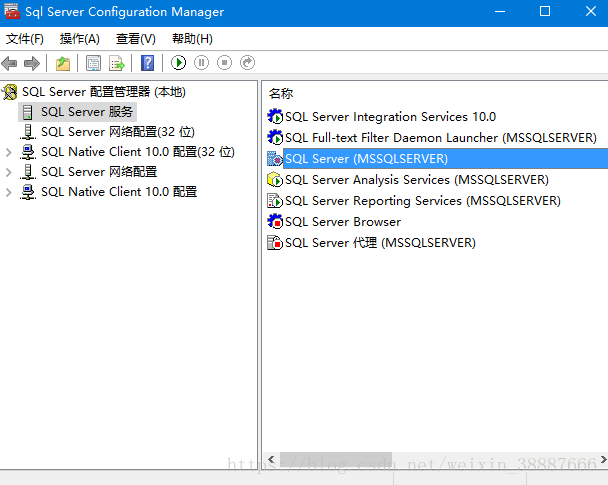Click the SQL Server 配置管理器 (本地) root icon

point(10,92)
